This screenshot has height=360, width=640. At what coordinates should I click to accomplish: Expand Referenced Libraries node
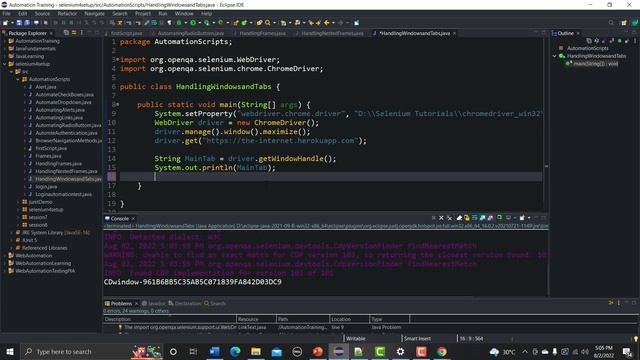tap(12, 248)
